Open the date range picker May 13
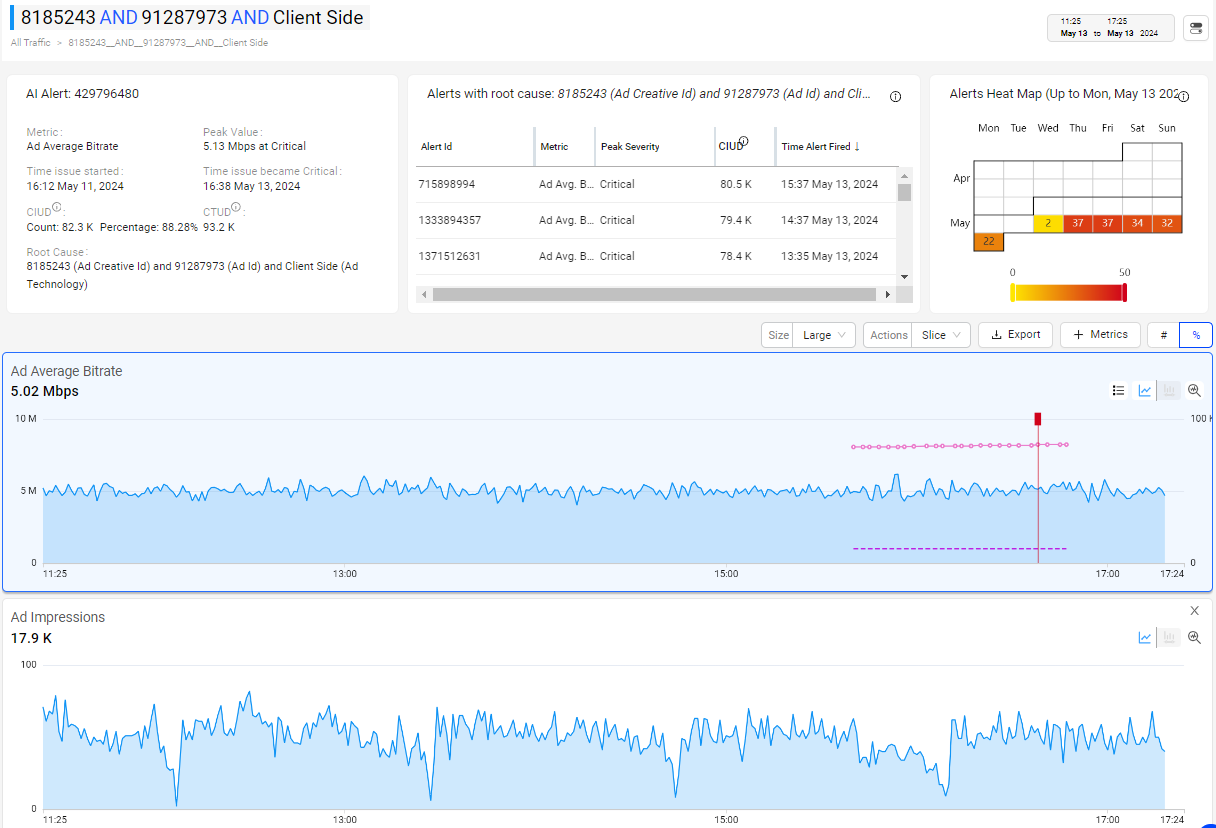Image resolution: width=1216 pixels, height=828 pixels. coord(1110,28)
